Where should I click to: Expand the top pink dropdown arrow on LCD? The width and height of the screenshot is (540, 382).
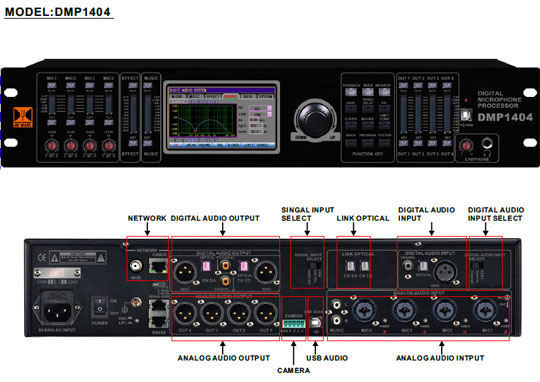click(269, 109)
